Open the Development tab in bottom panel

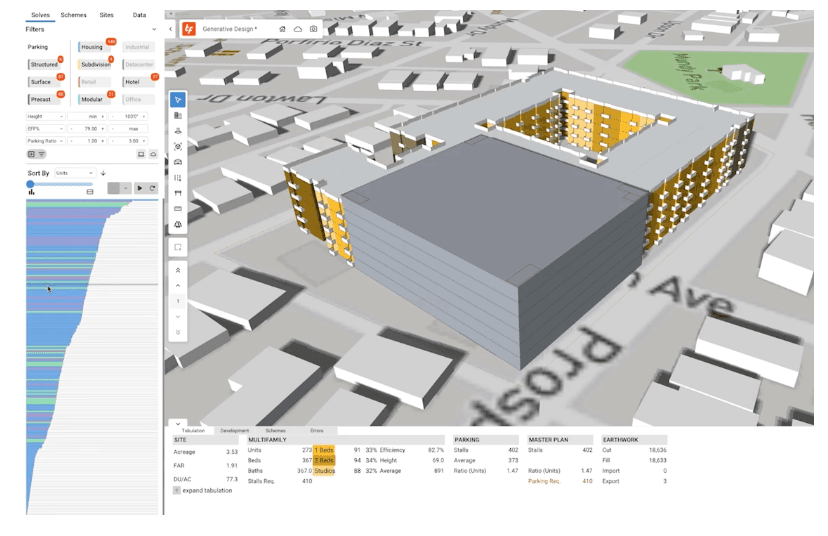tap(235, 430)
